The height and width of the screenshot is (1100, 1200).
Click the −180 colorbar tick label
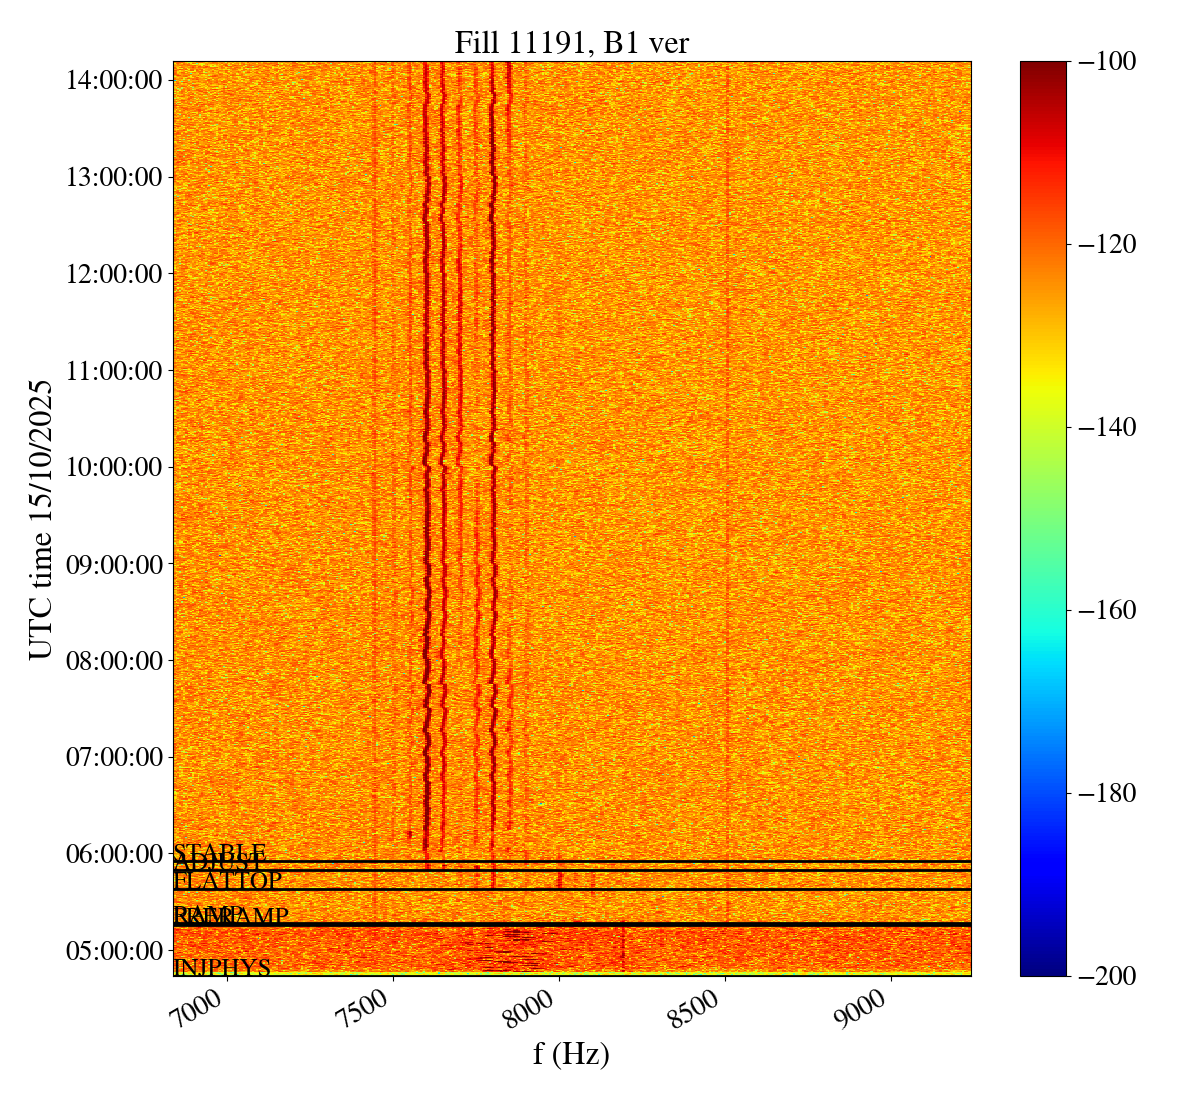[1103, 793]
